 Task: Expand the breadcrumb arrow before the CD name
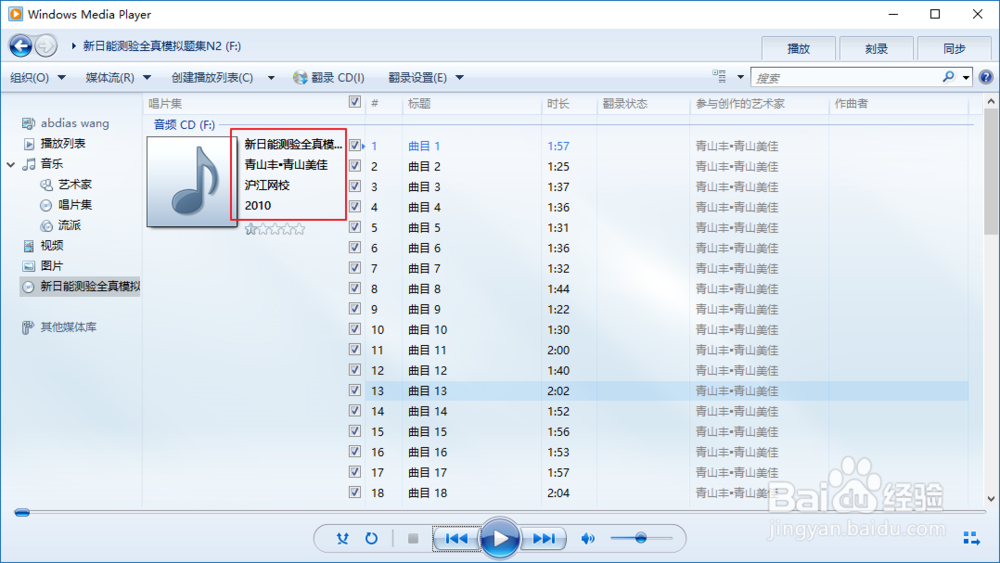(73, 46)
